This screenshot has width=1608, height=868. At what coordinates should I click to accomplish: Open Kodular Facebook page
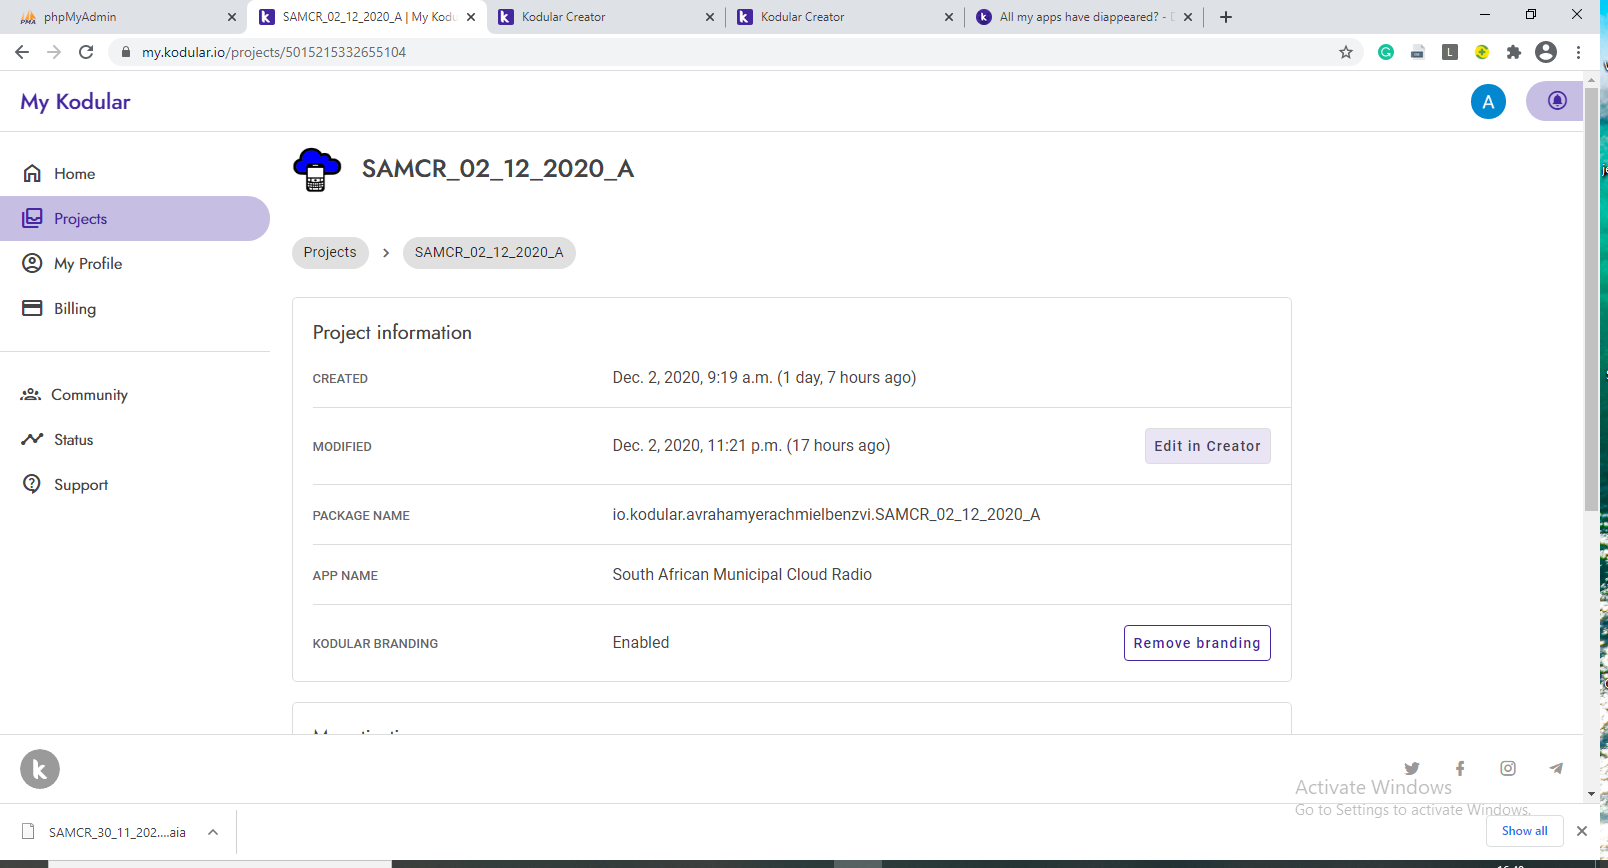tap(1460, 768)
